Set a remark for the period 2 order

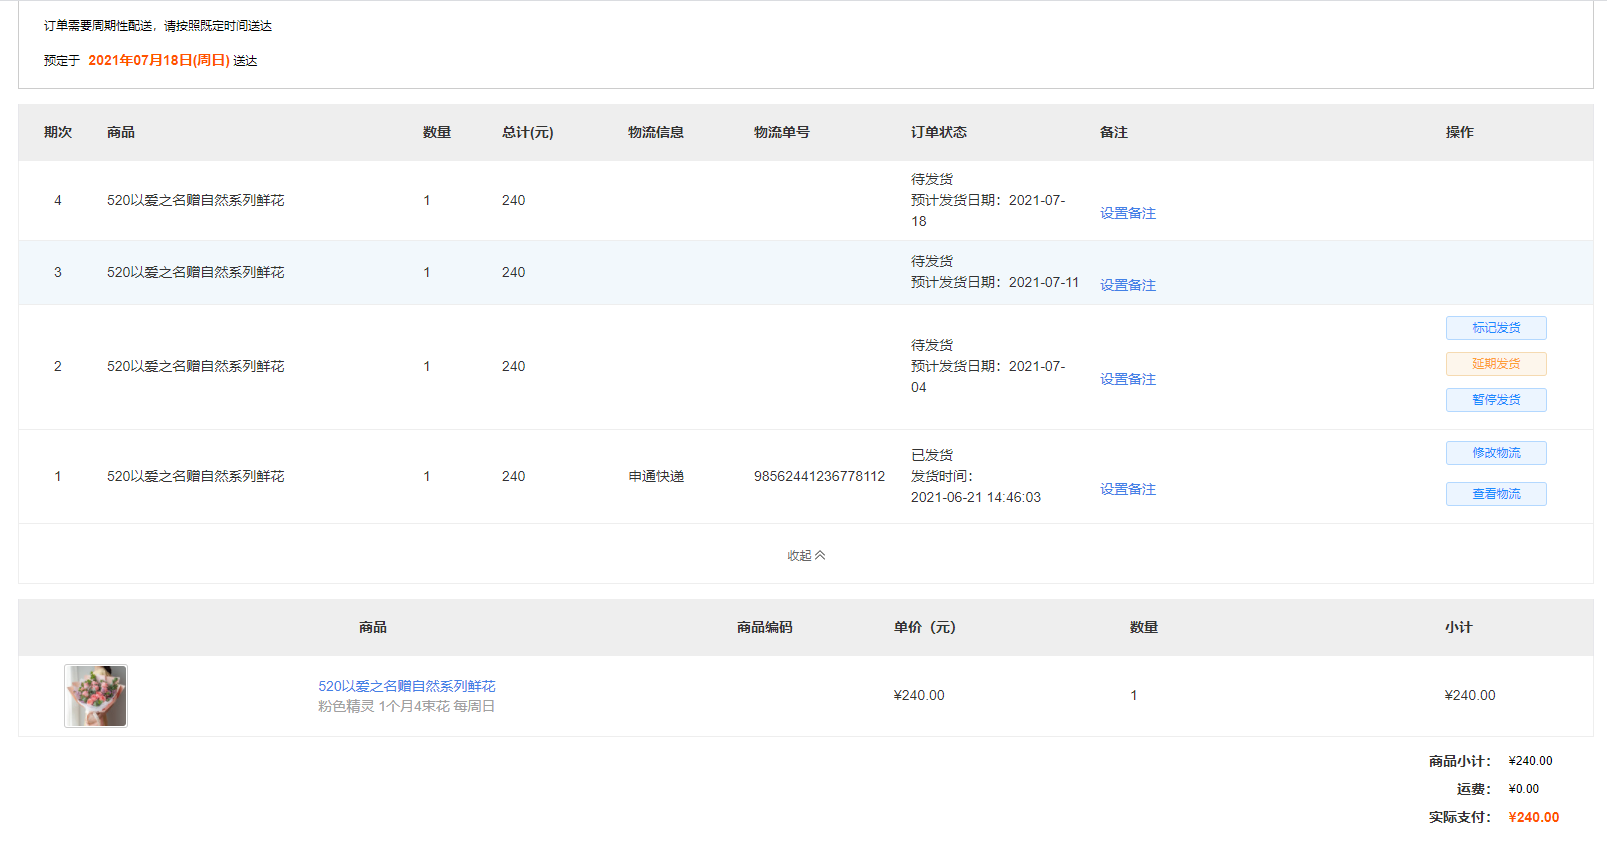1127,379
